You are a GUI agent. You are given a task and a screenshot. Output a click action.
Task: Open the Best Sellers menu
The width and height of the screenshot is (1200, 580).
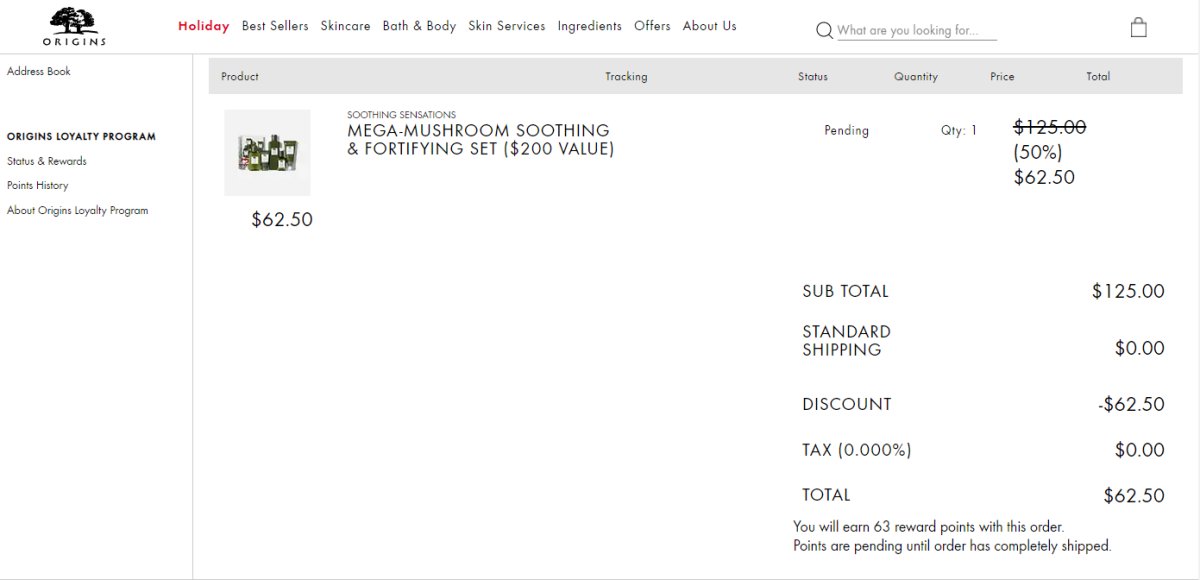[275, 26]
